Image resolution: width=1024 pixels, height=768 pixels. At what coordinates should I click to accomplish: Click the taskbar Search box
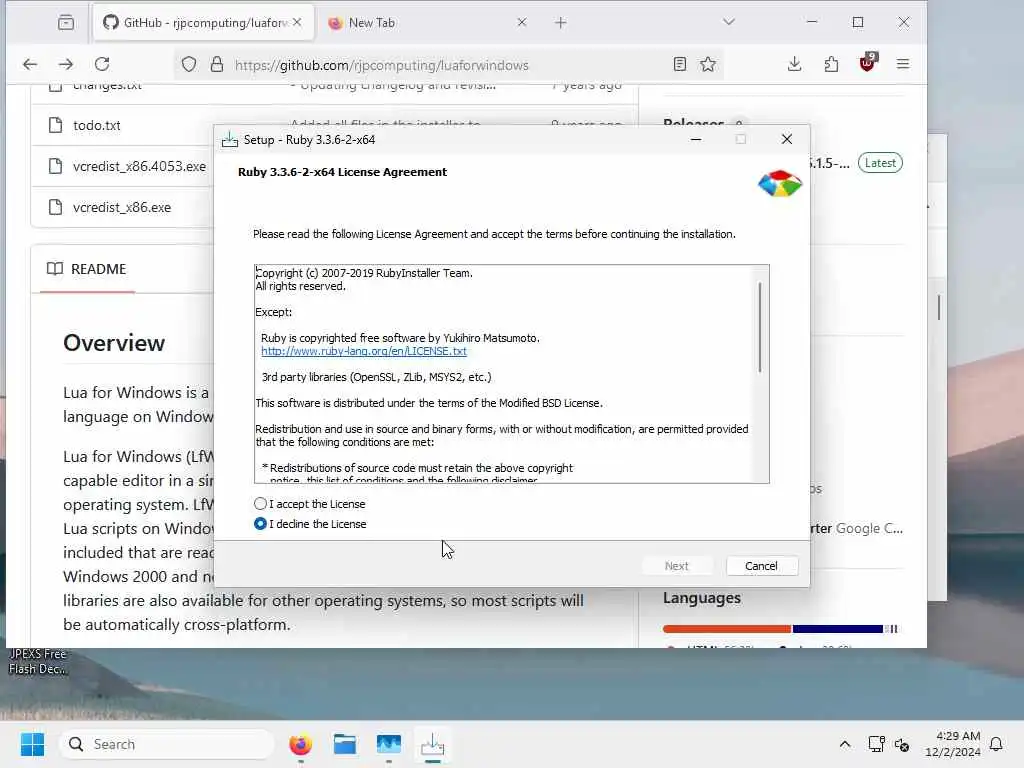tap(167, 744)
